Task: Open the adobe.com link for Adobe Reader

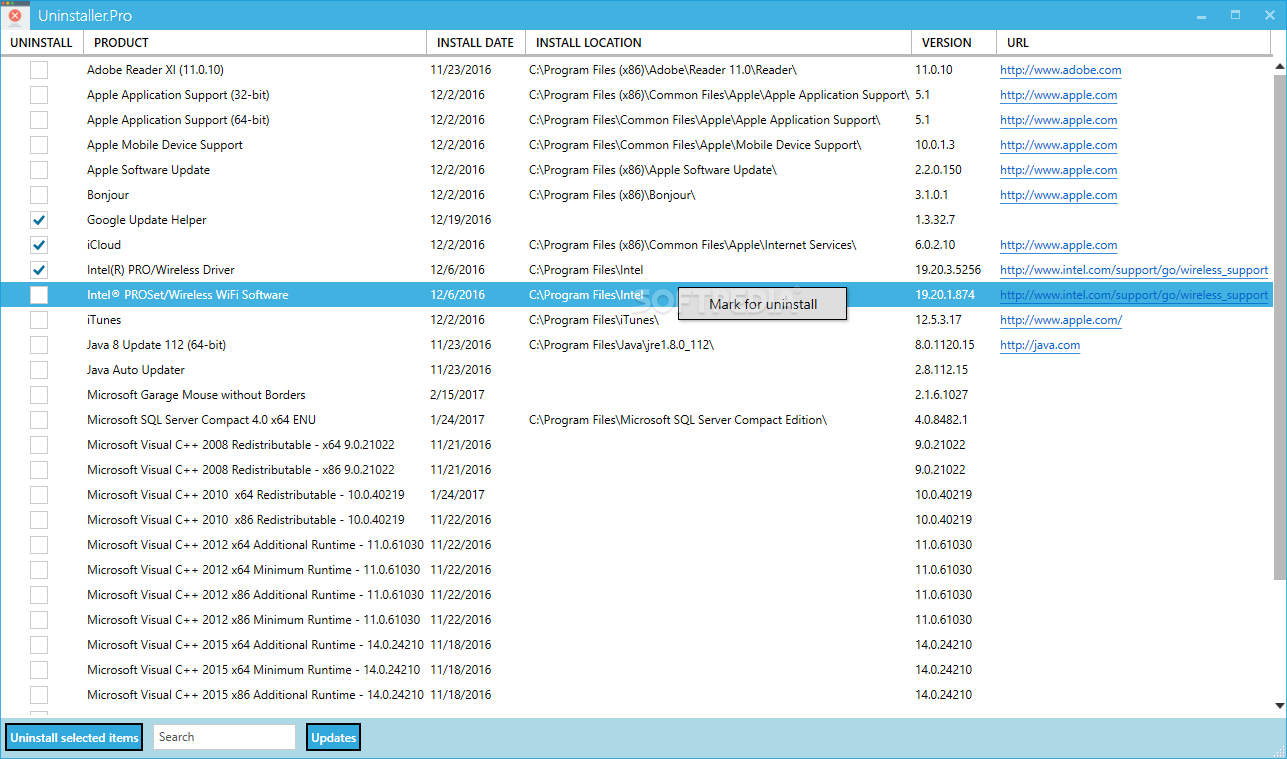Action: pos(1060,70)
